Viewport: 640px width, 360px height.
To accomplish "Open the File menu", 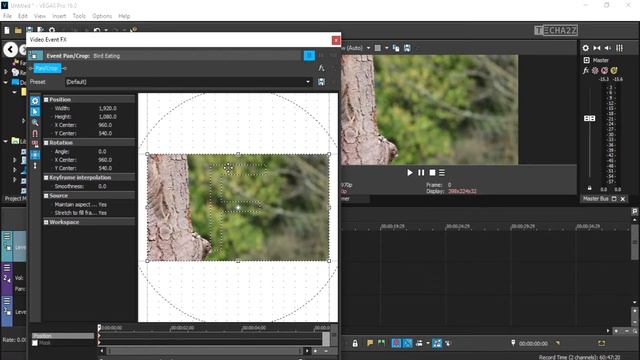I will coord(7,16).
